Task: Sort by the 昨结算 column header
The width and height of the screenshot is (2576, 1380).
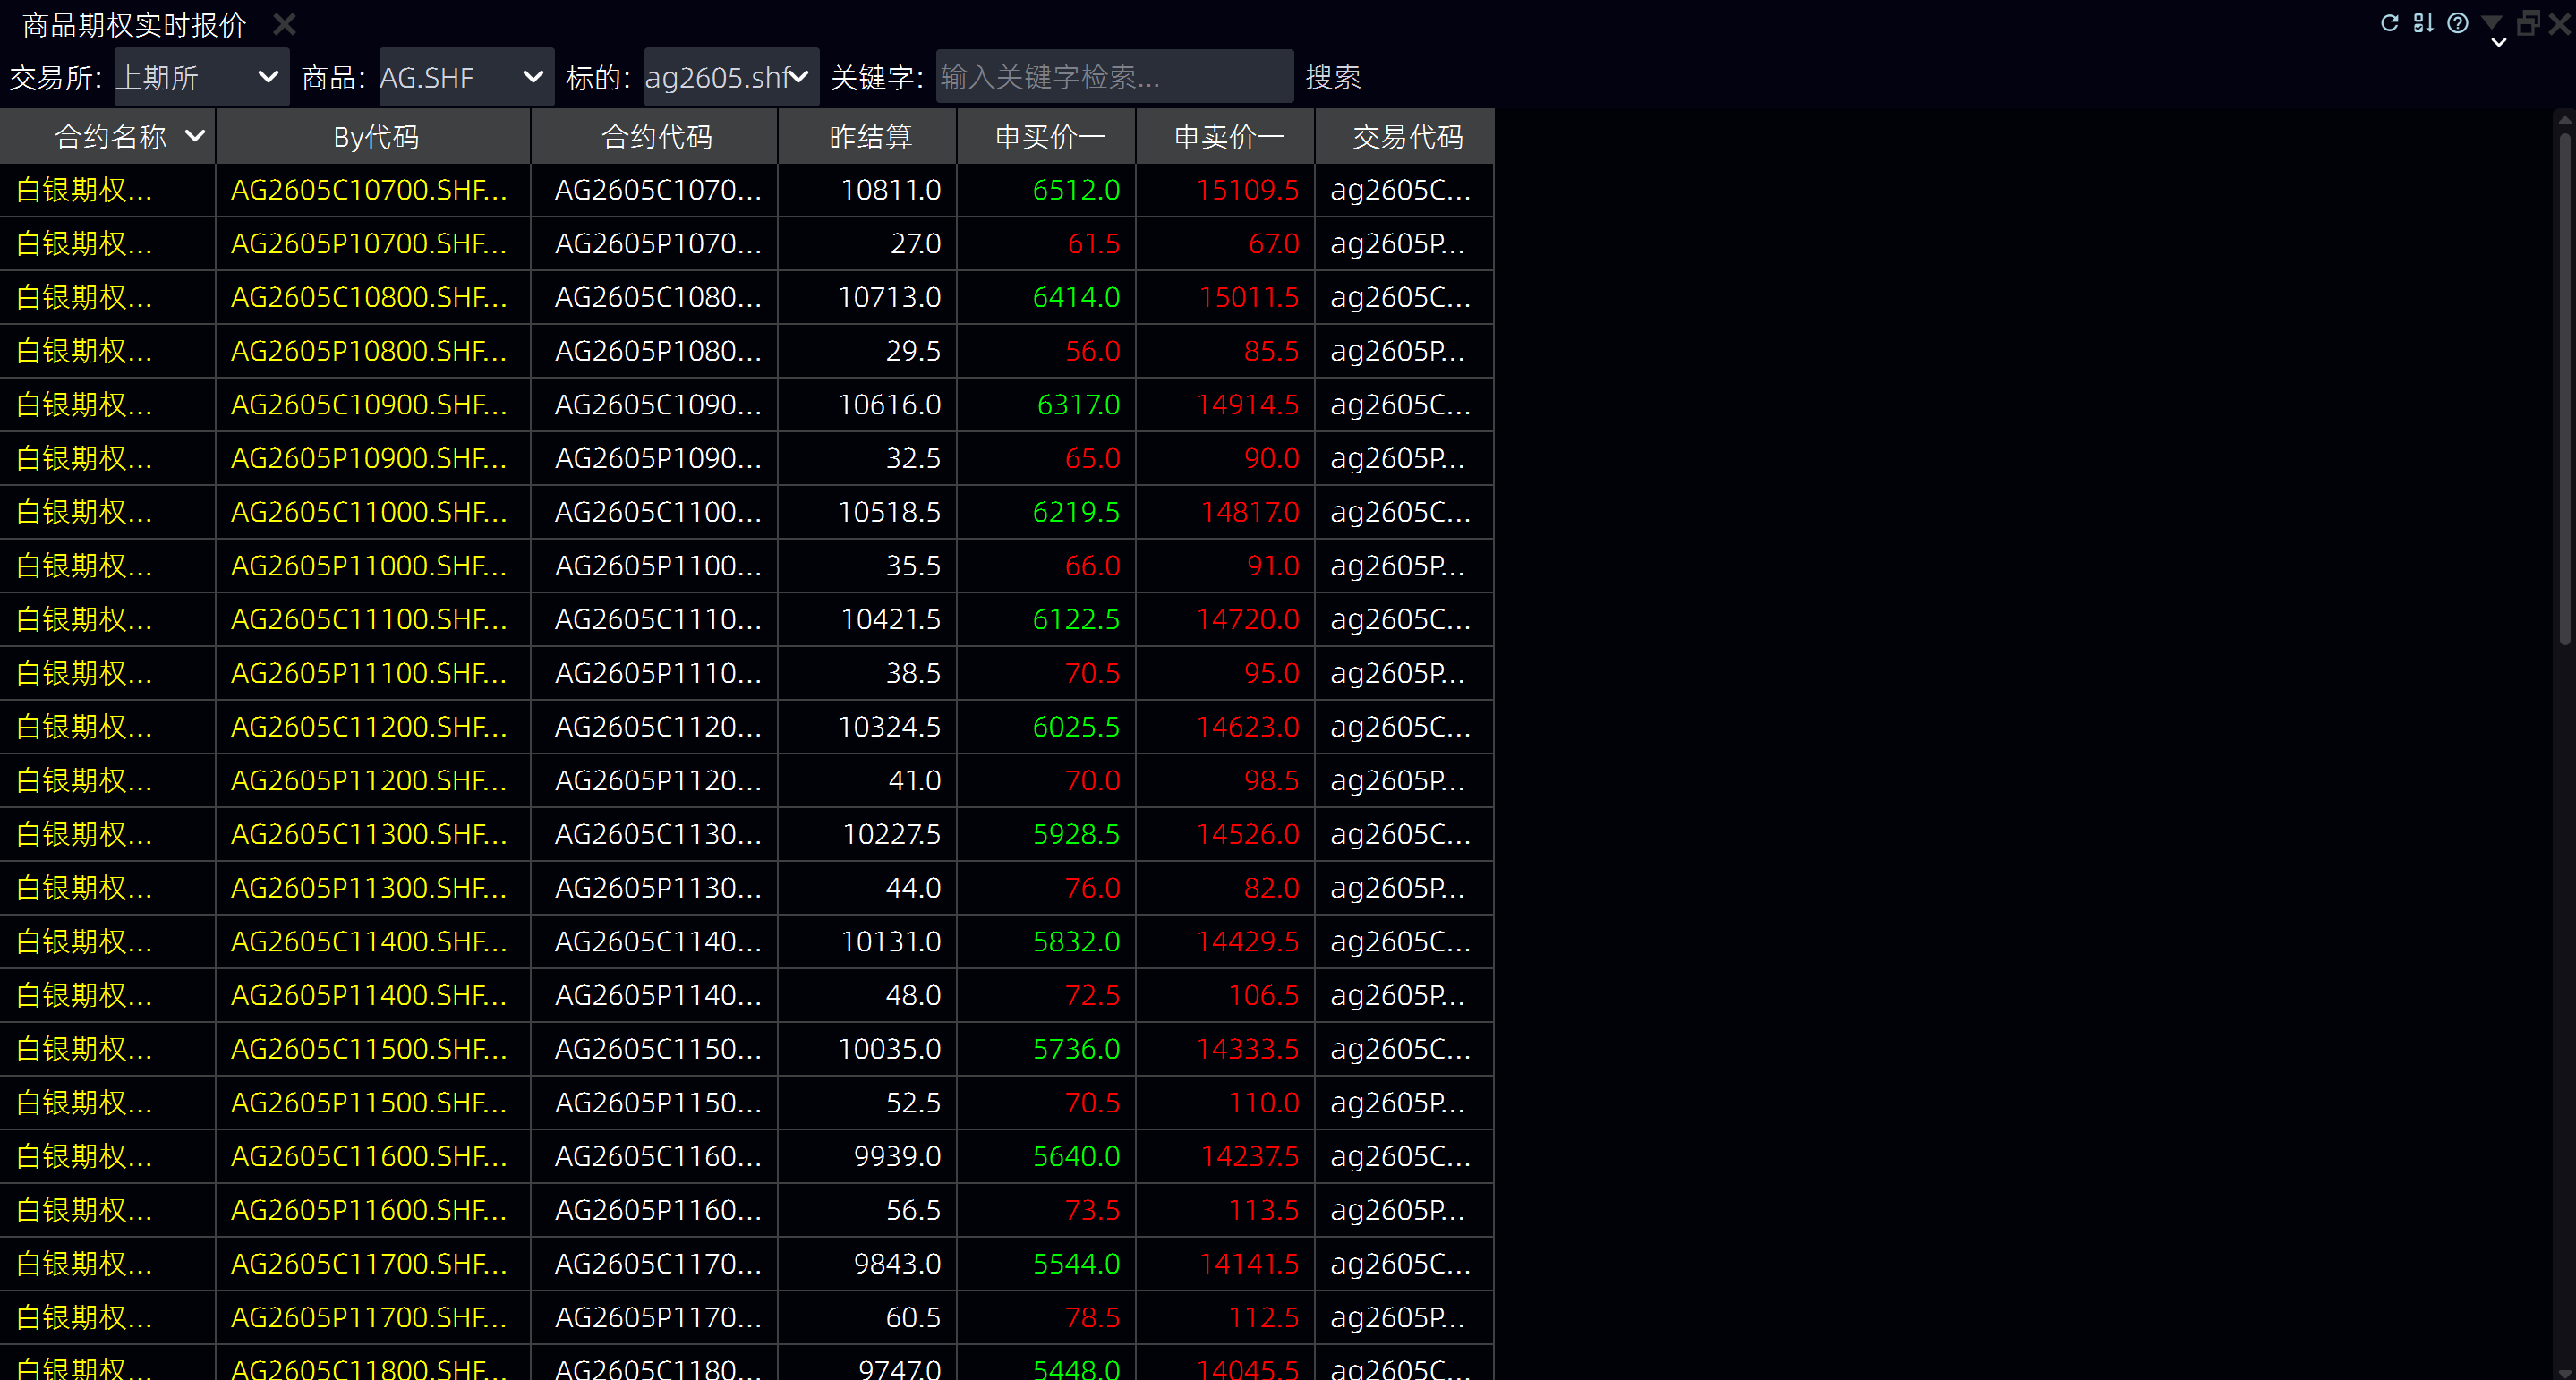Action: 869,137
